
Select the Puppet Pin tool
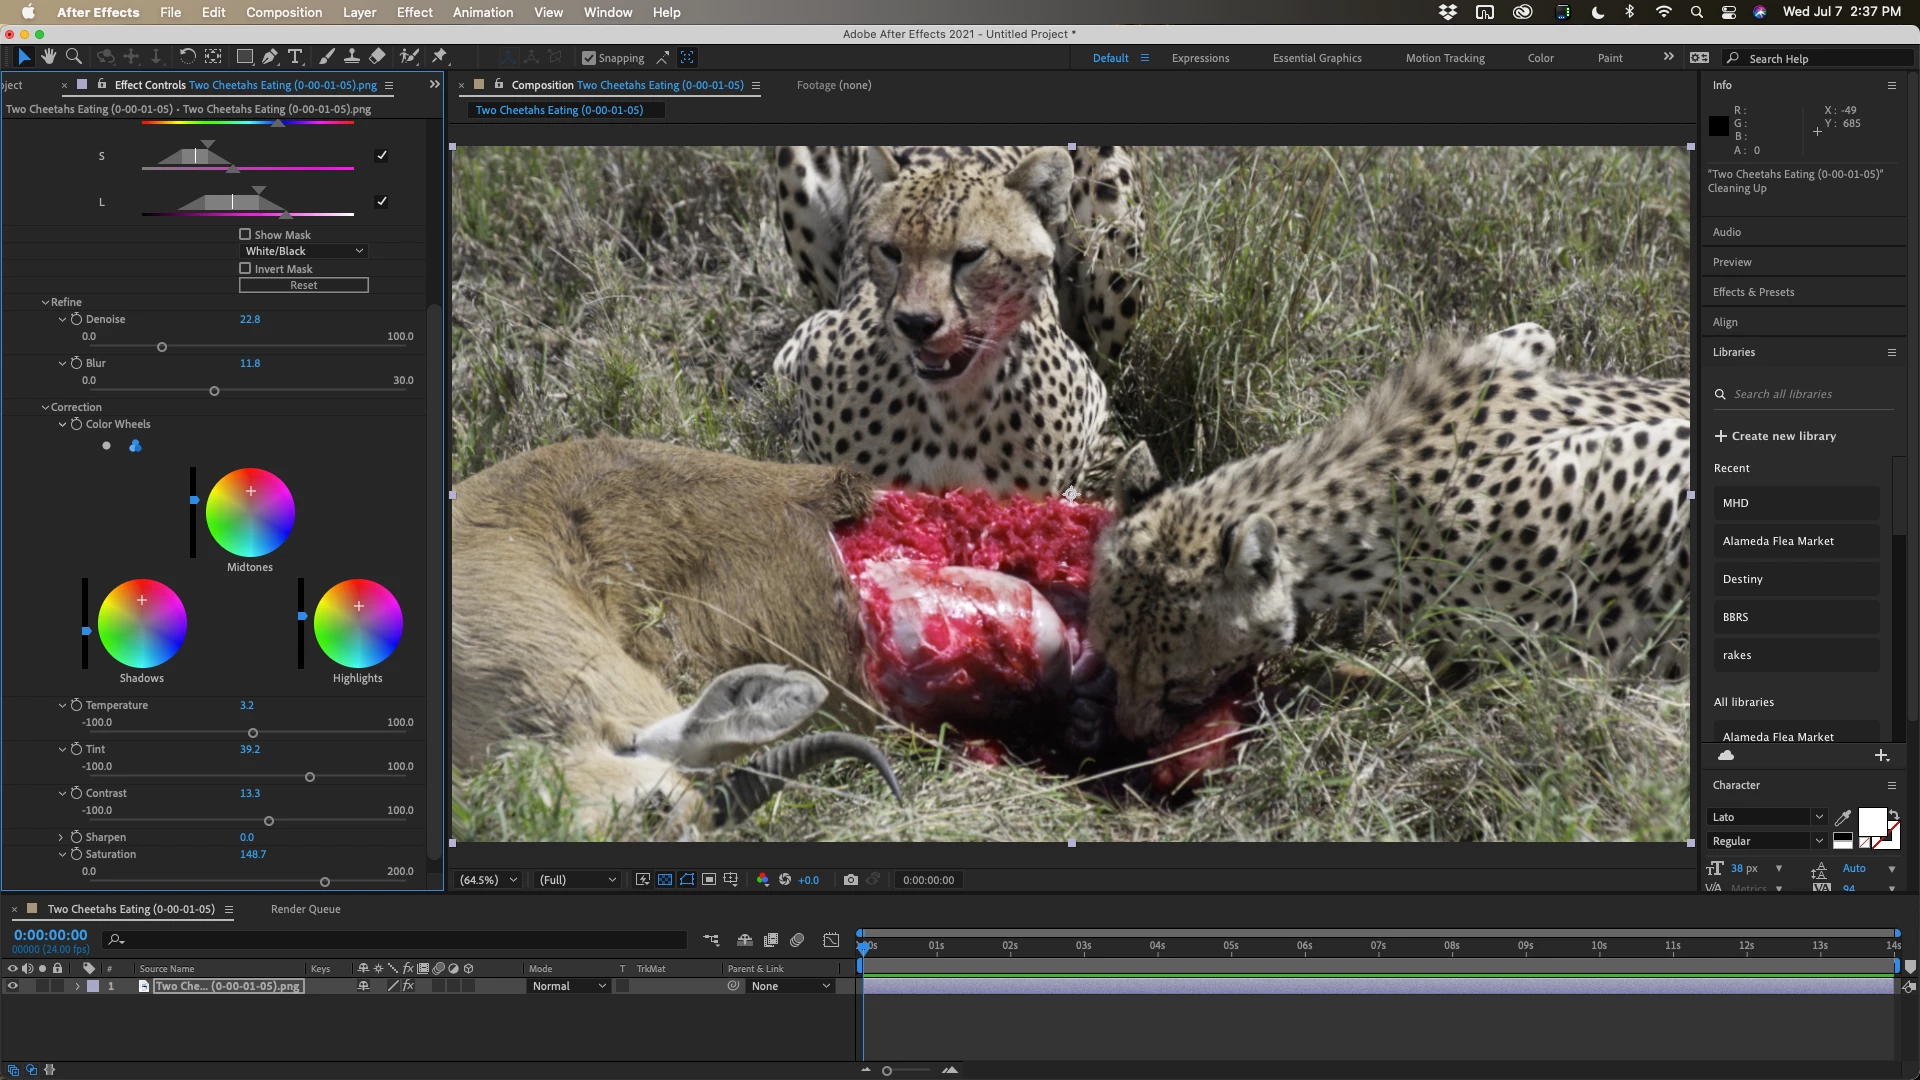[439, 57]
